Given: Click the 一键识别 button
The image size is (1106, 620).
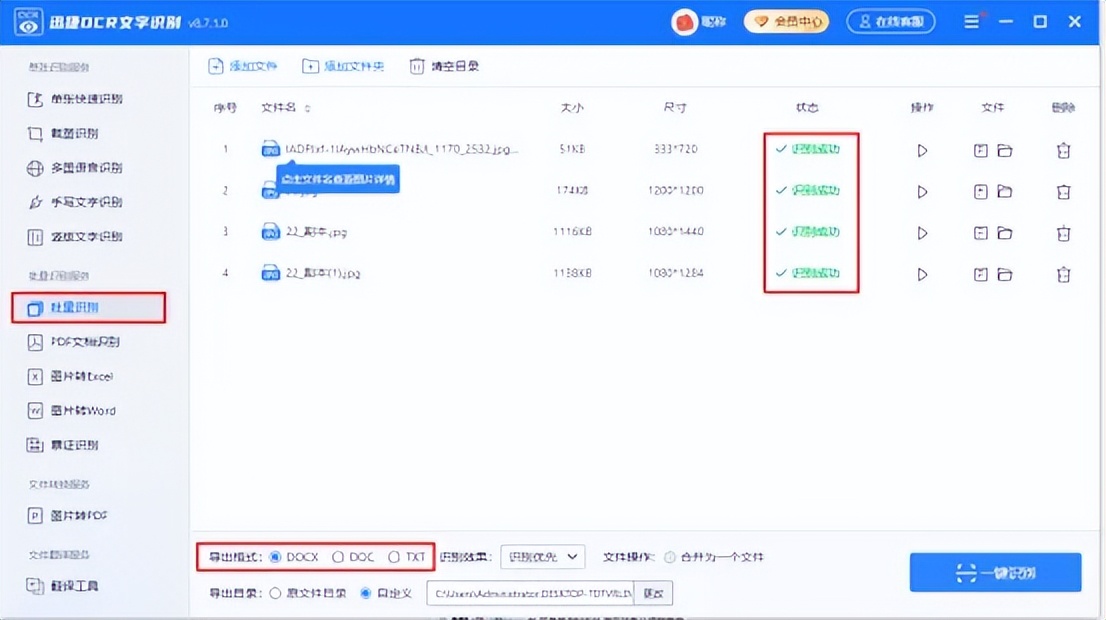Looking at the screenshot, I should [994, 572].
